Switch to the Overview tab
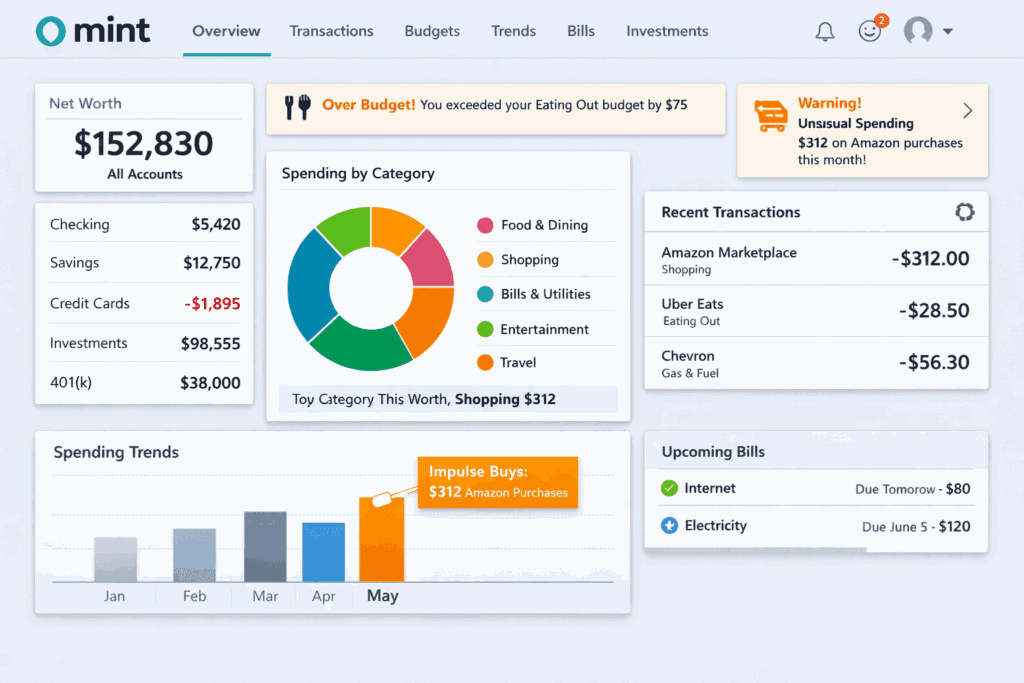1024x683 pixels. 226,31
